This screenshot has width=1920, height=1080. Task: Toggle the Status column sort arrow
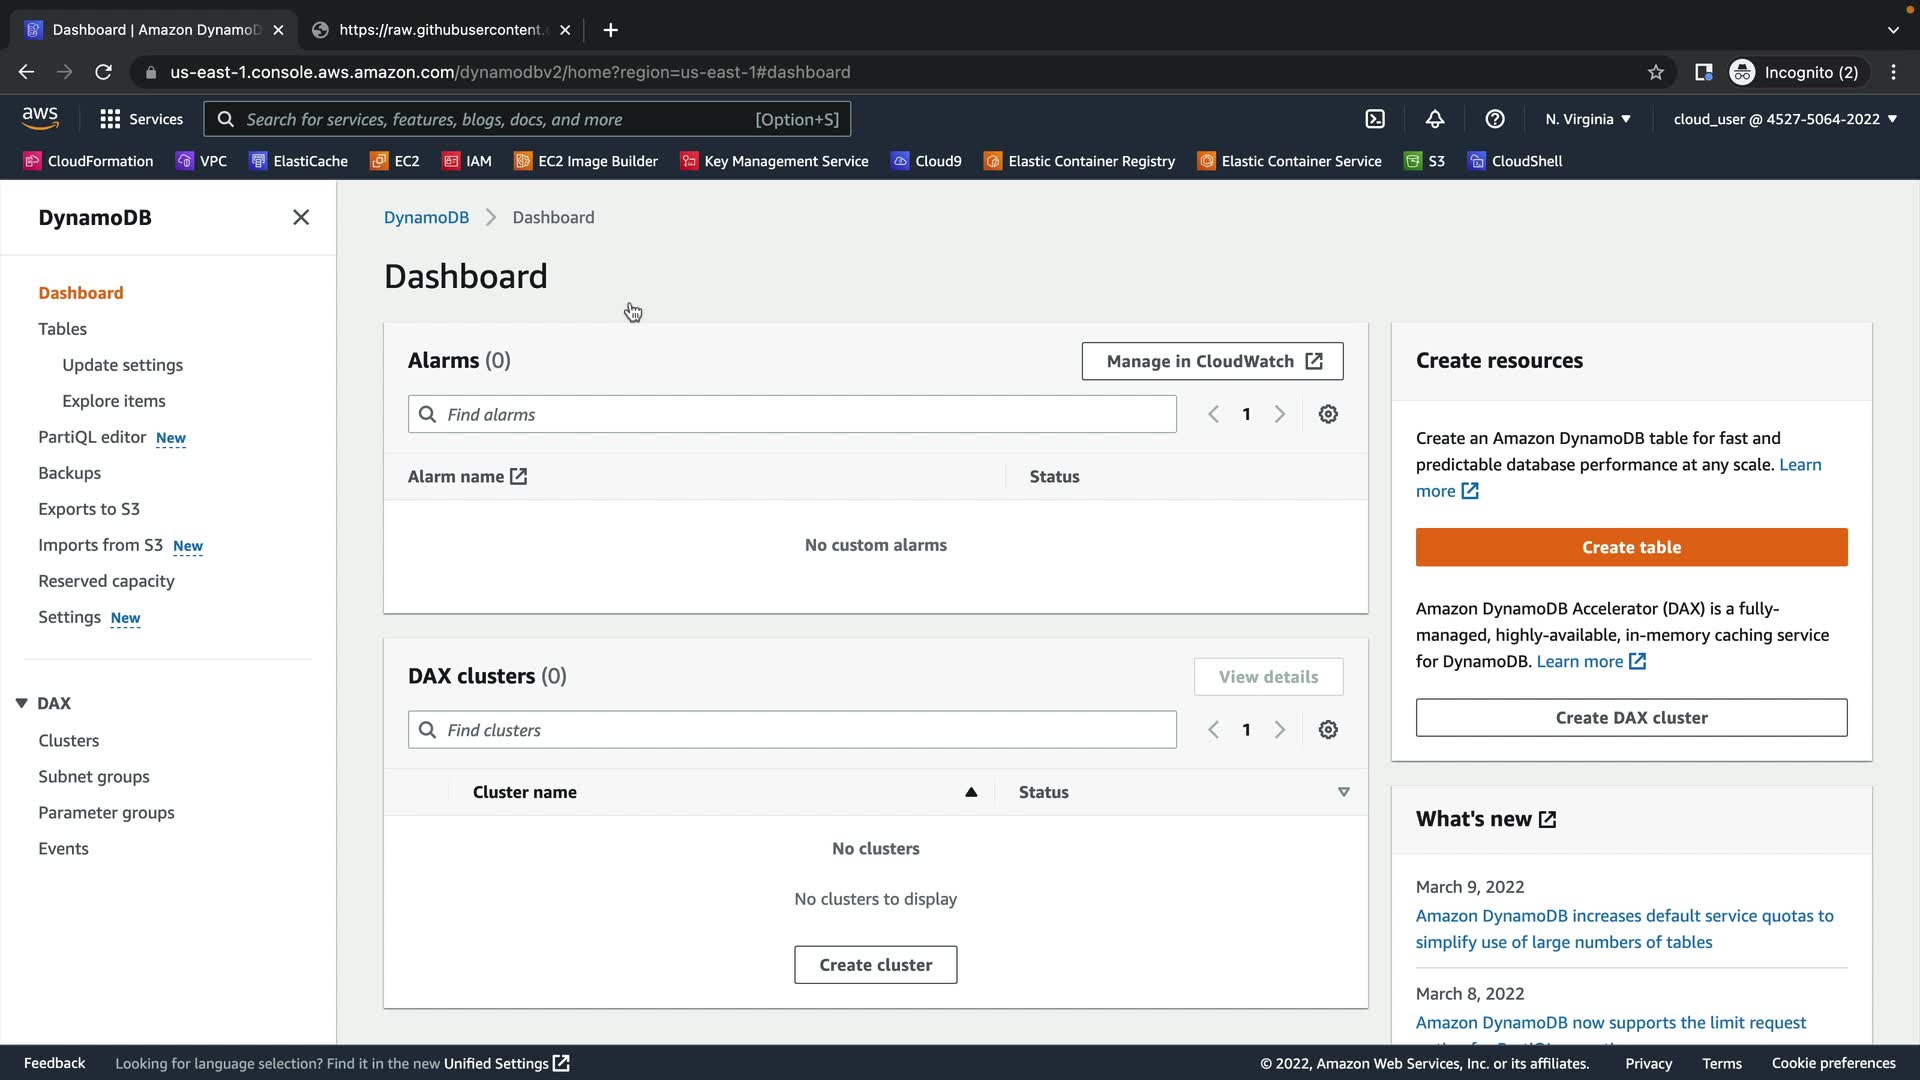pos(1343,792)
